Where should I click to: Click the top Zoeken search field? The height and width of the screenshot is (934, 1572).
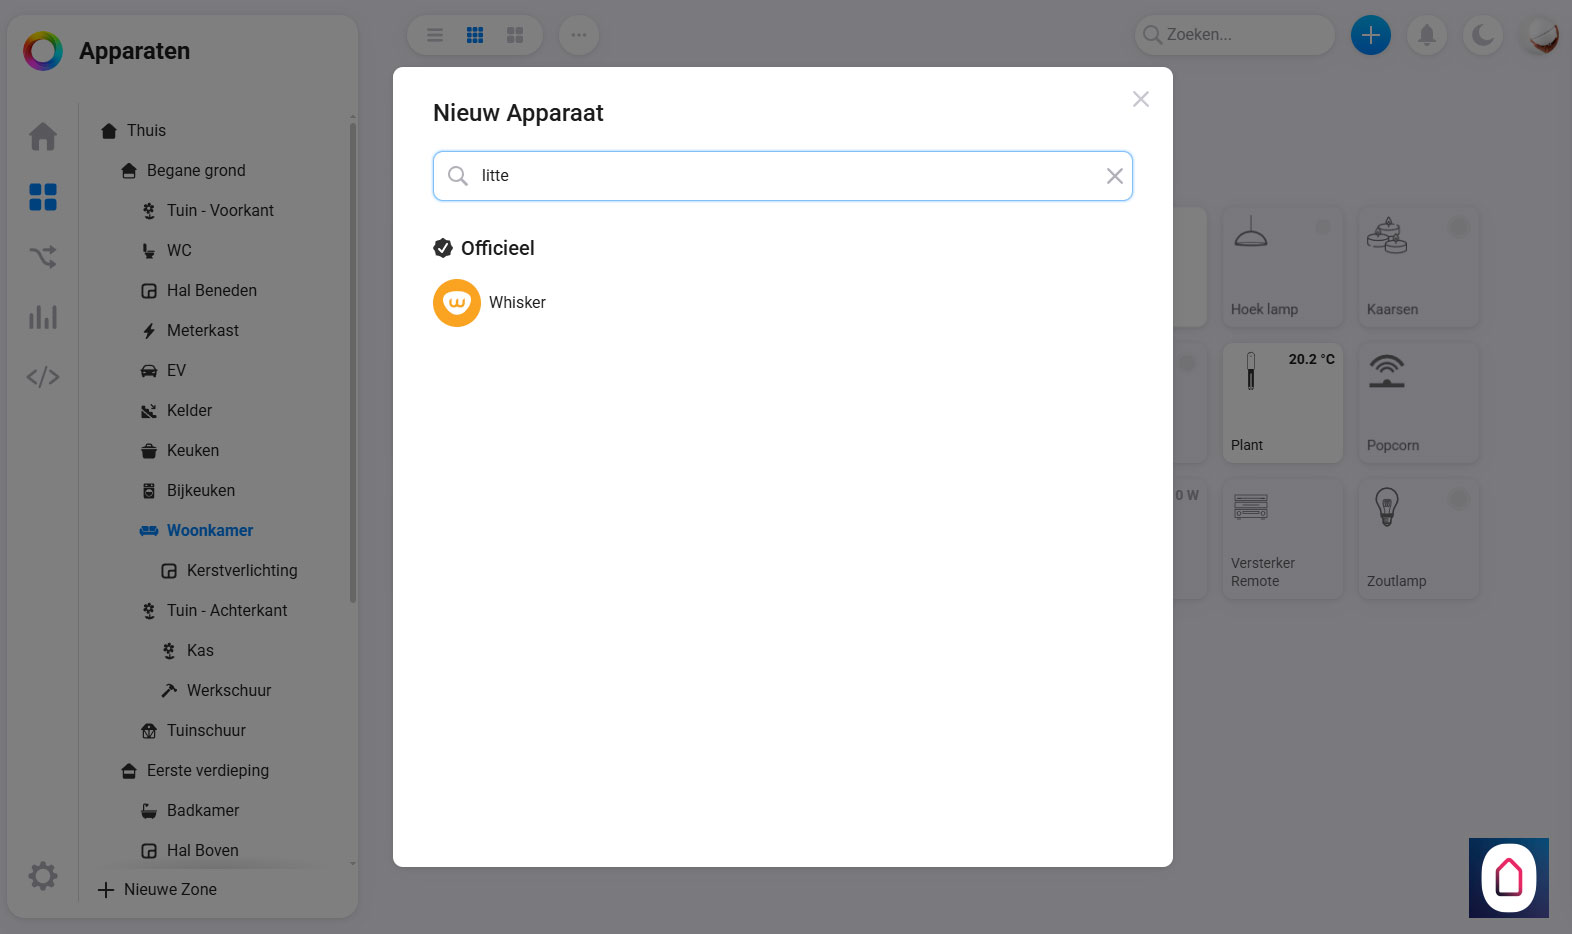click(x=1235, y=35)
